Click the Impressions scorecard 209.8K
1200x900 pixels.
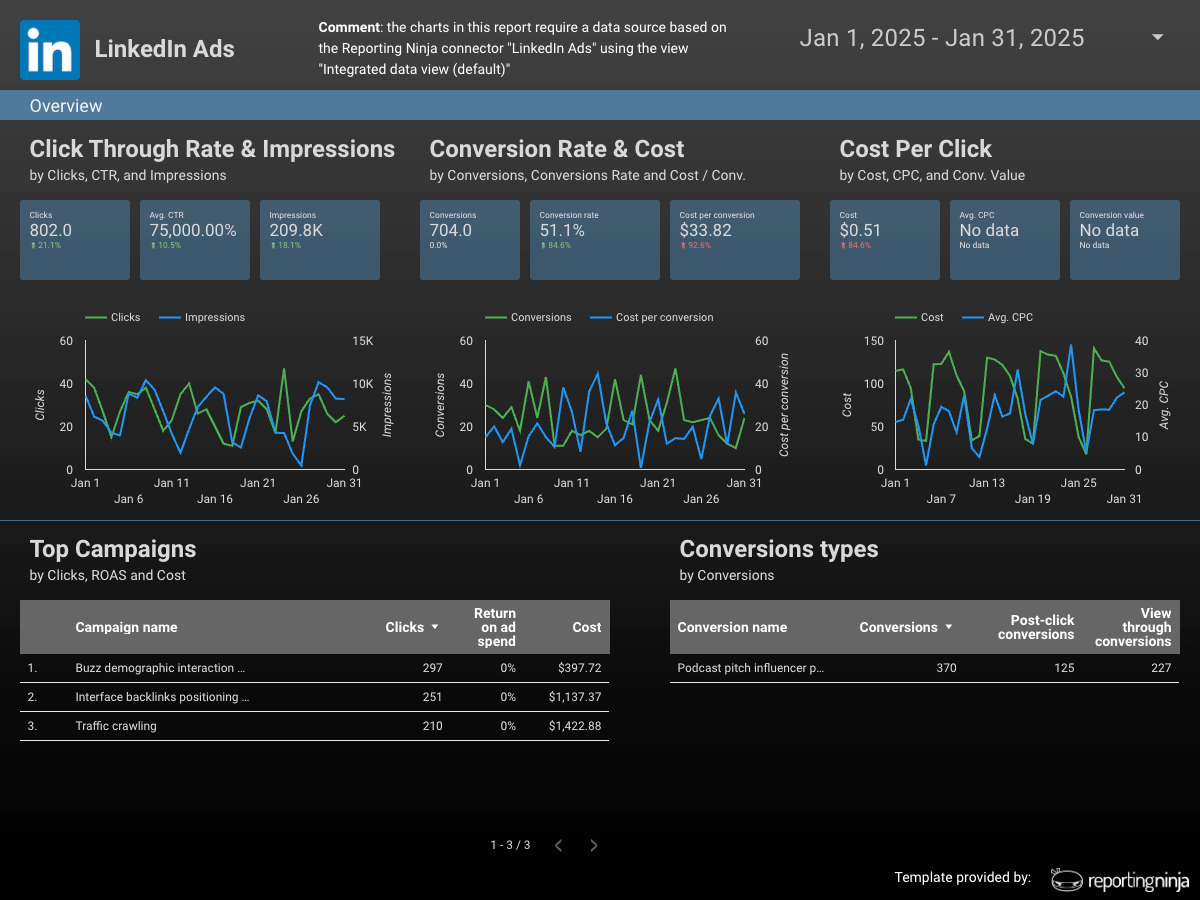(x=320, y=240)
